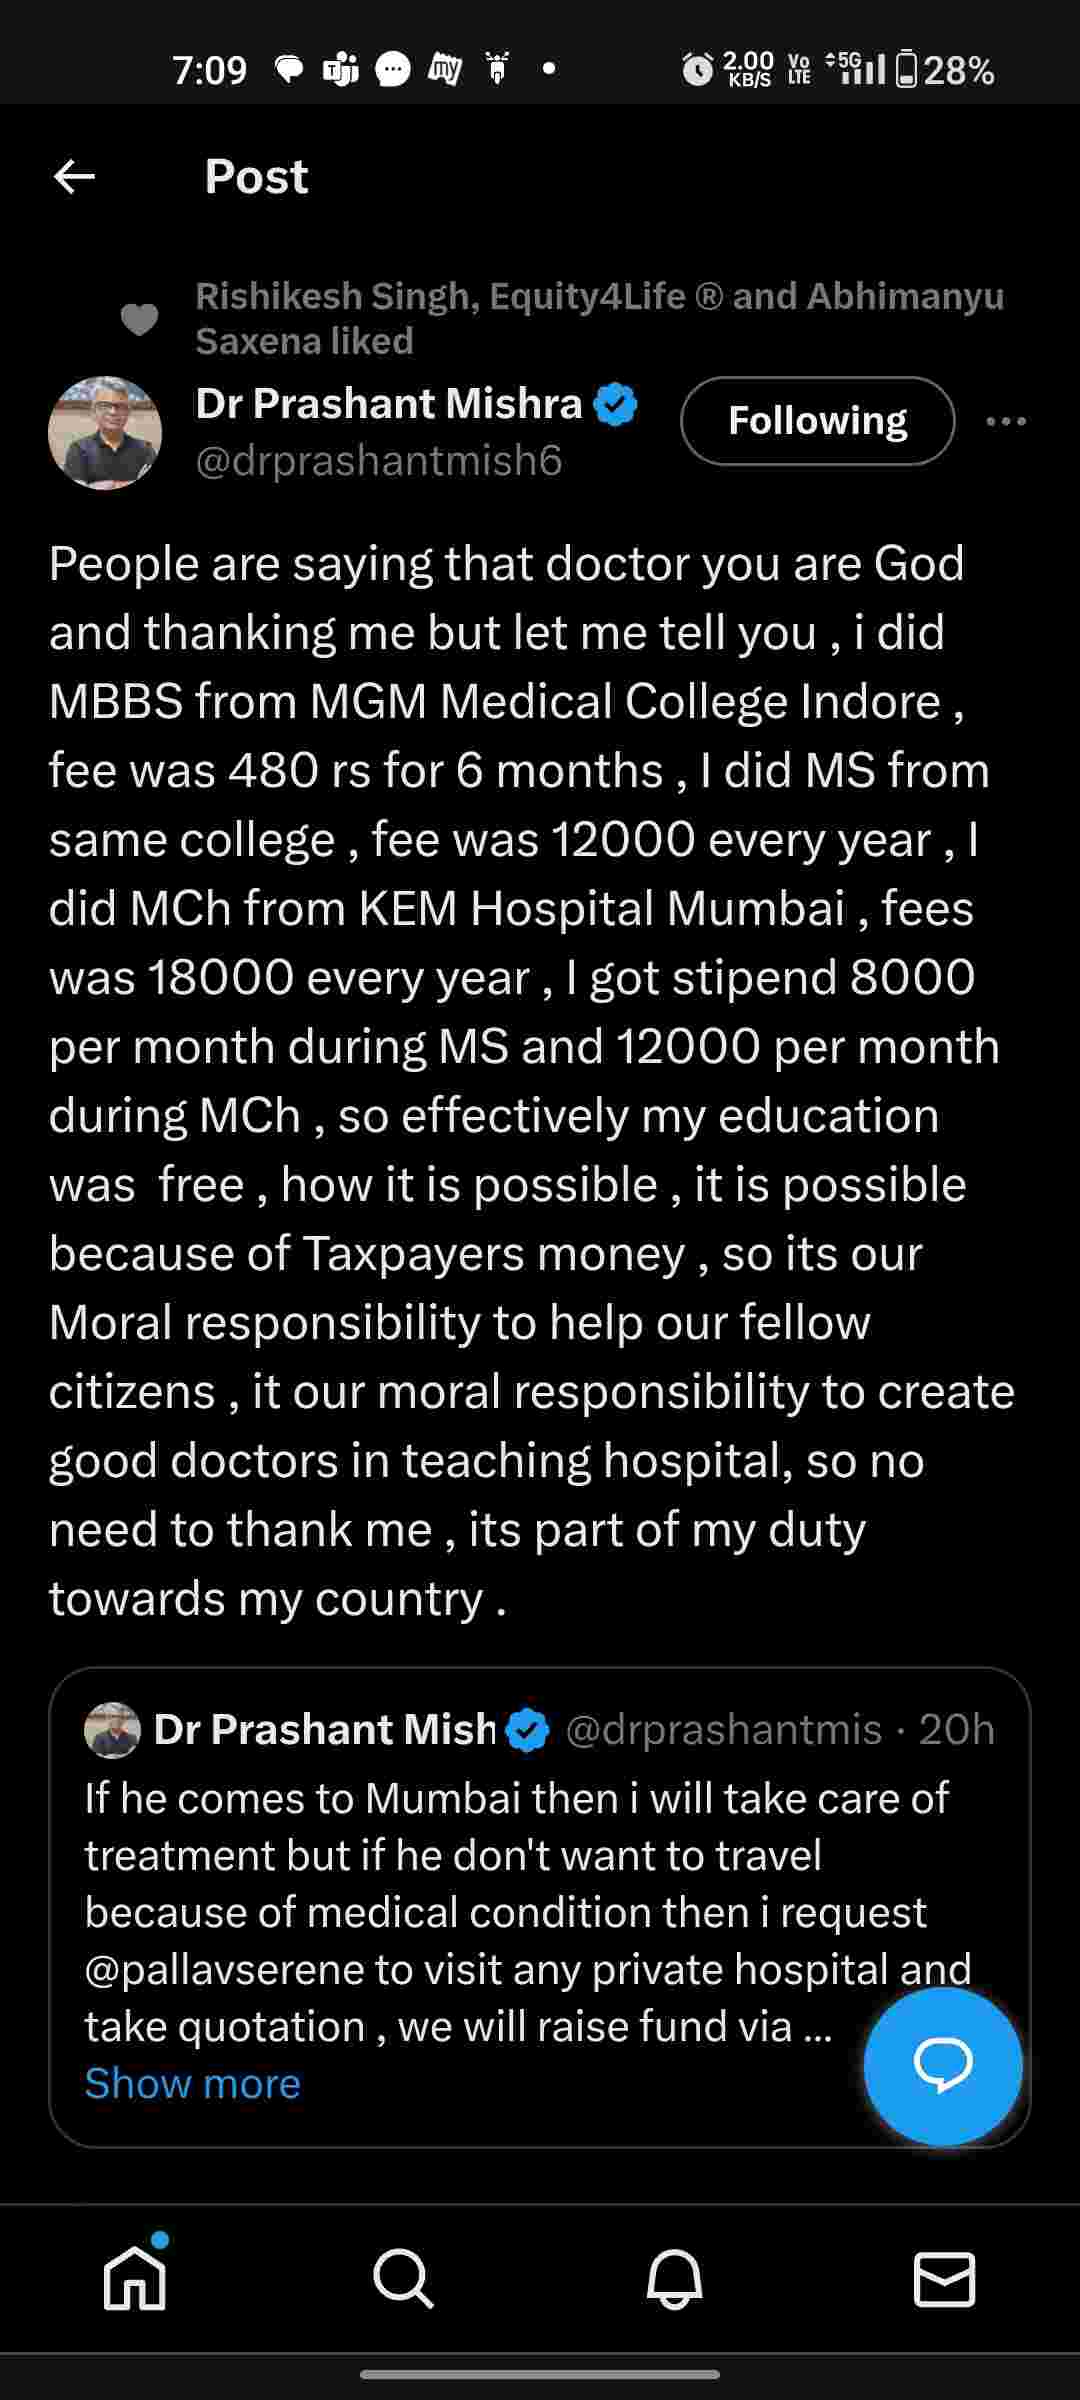Screen dimensions: 1080x2400
Task: Toggle the Following button for Dr Prashant Mishra
Action: (x=817, y=421)
